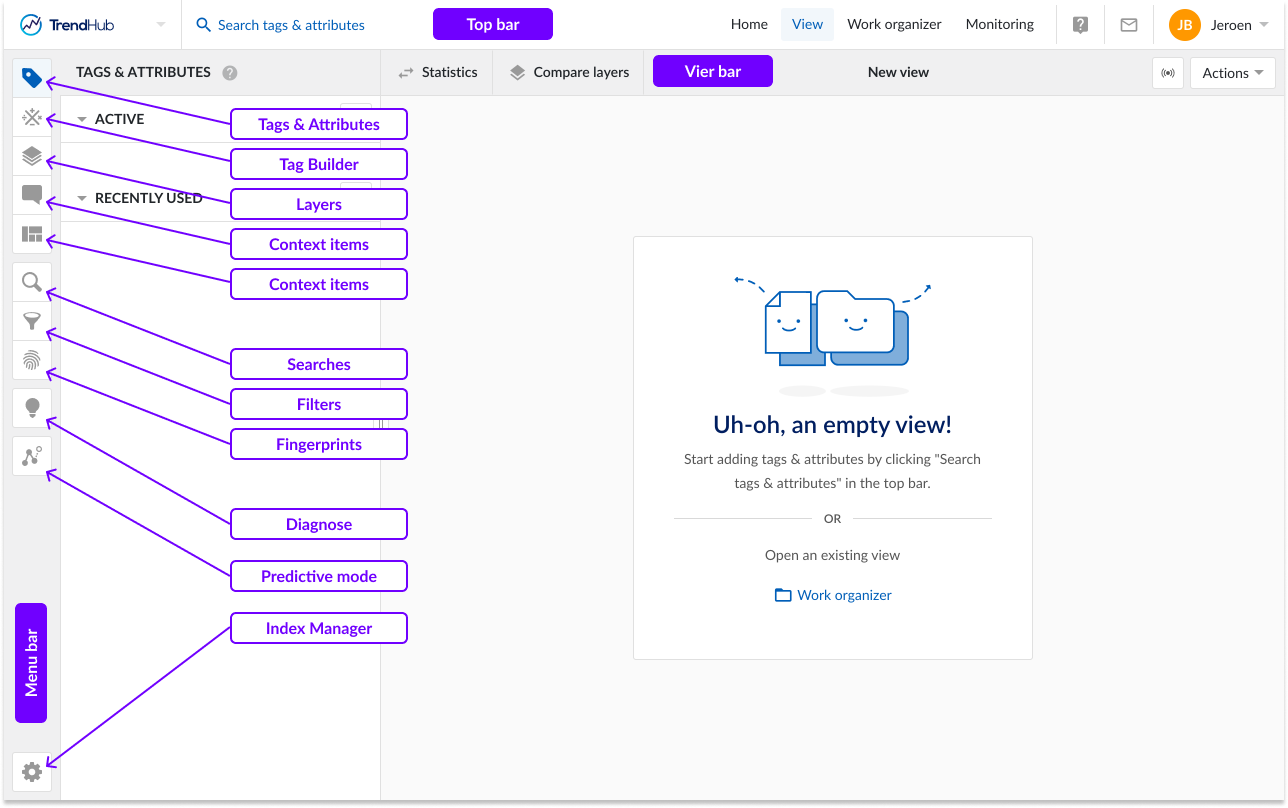This screenshot has width=1288, height=808.
Task: Open the Diagnose lightbulb icon
Action: [32, 407]
